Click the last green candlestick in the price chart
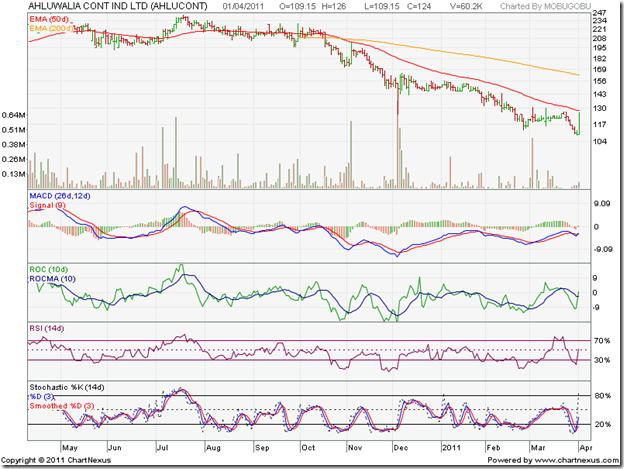Viewport: 624px width, 469px height. pyautogui.click(x=579, y=124)
